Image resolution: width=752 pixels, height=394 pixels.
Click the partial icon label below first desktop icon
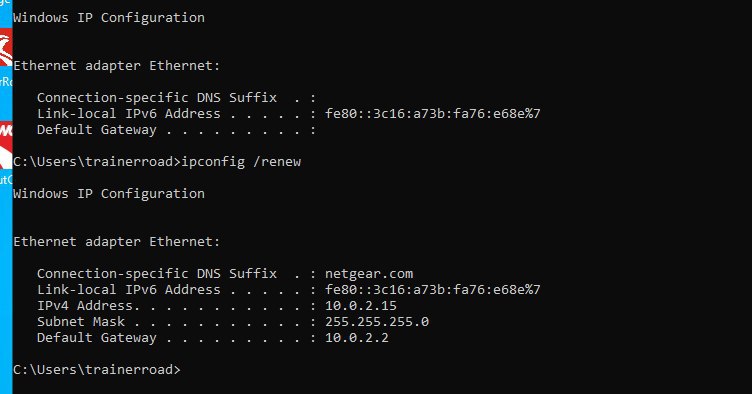coord(6,81)
